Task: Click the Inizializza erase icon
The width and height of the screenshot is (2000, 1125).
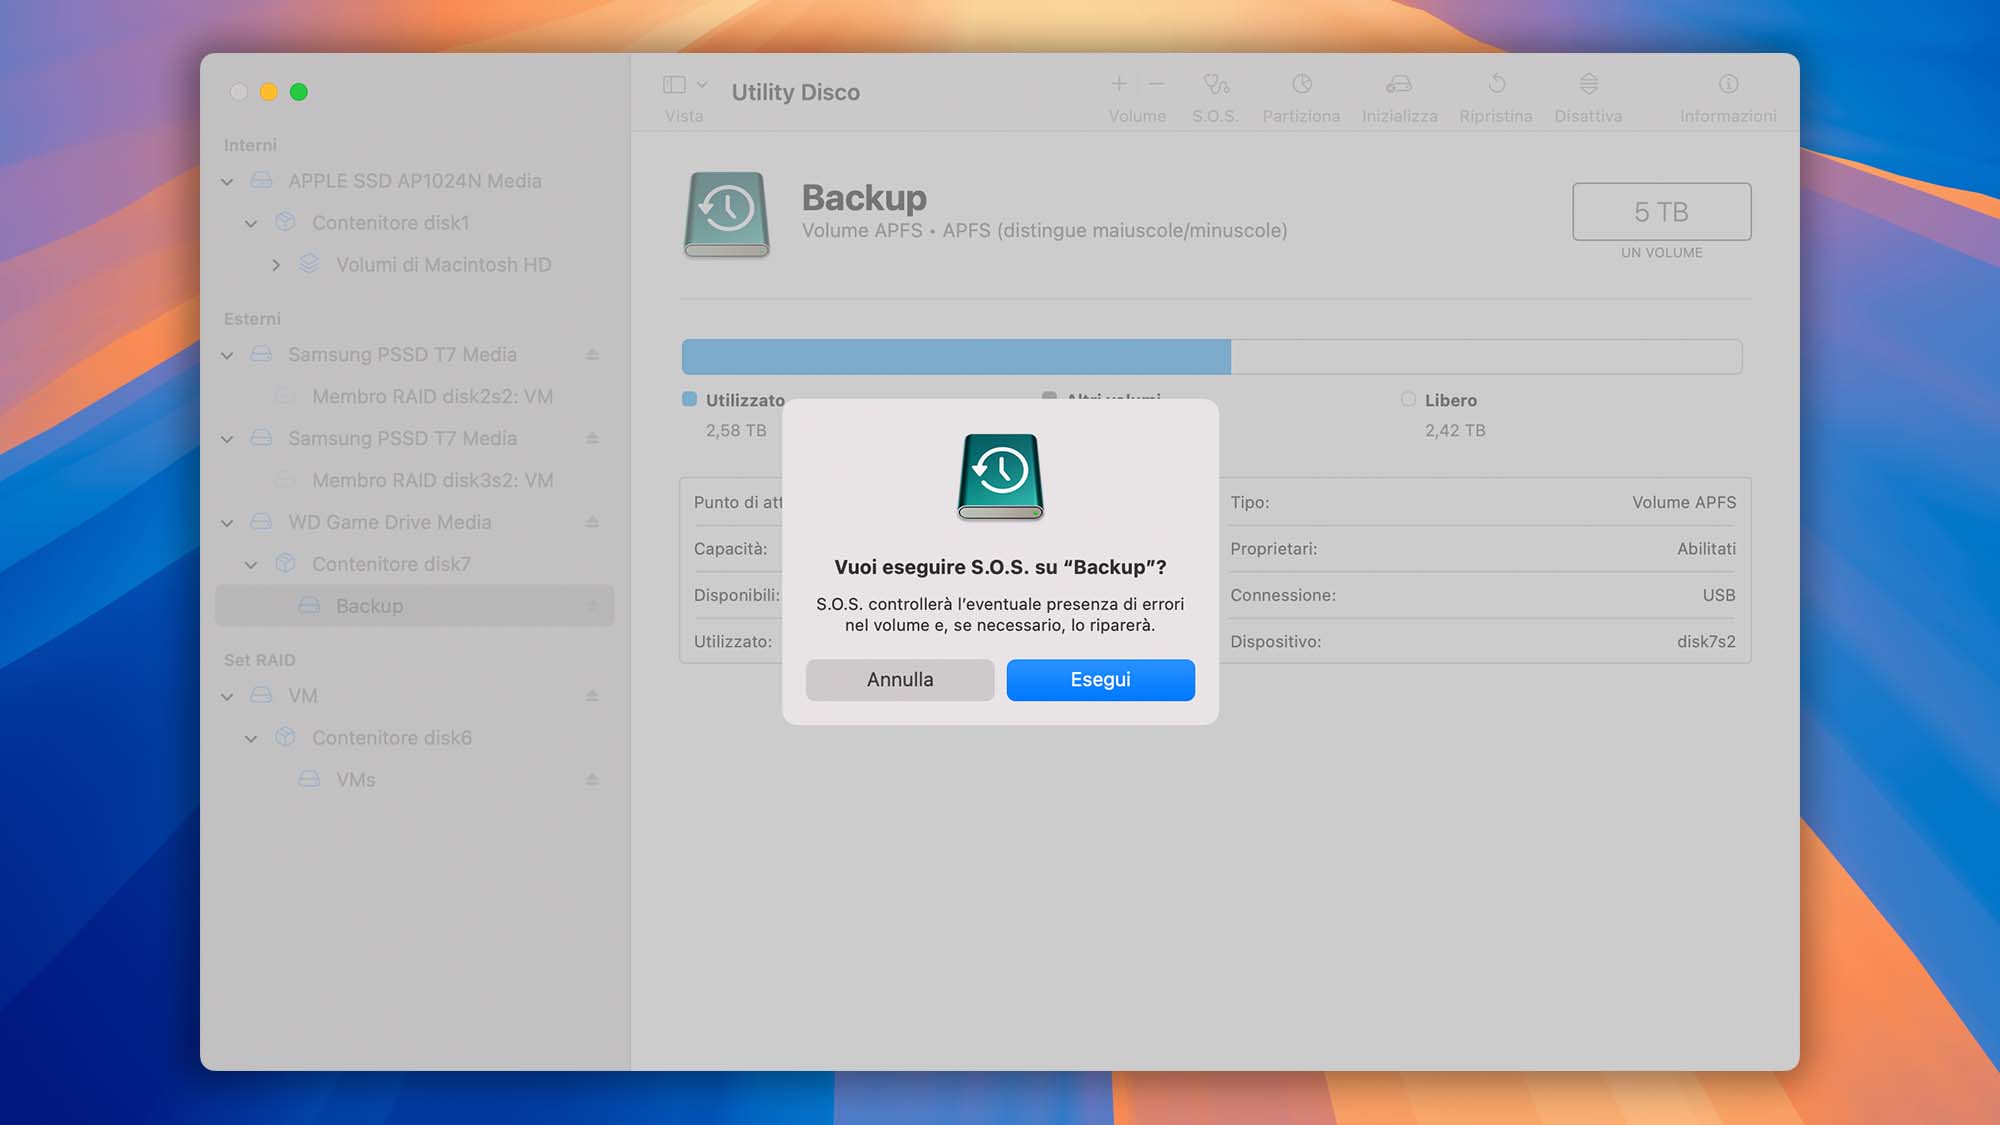Action: point(1399,84)
